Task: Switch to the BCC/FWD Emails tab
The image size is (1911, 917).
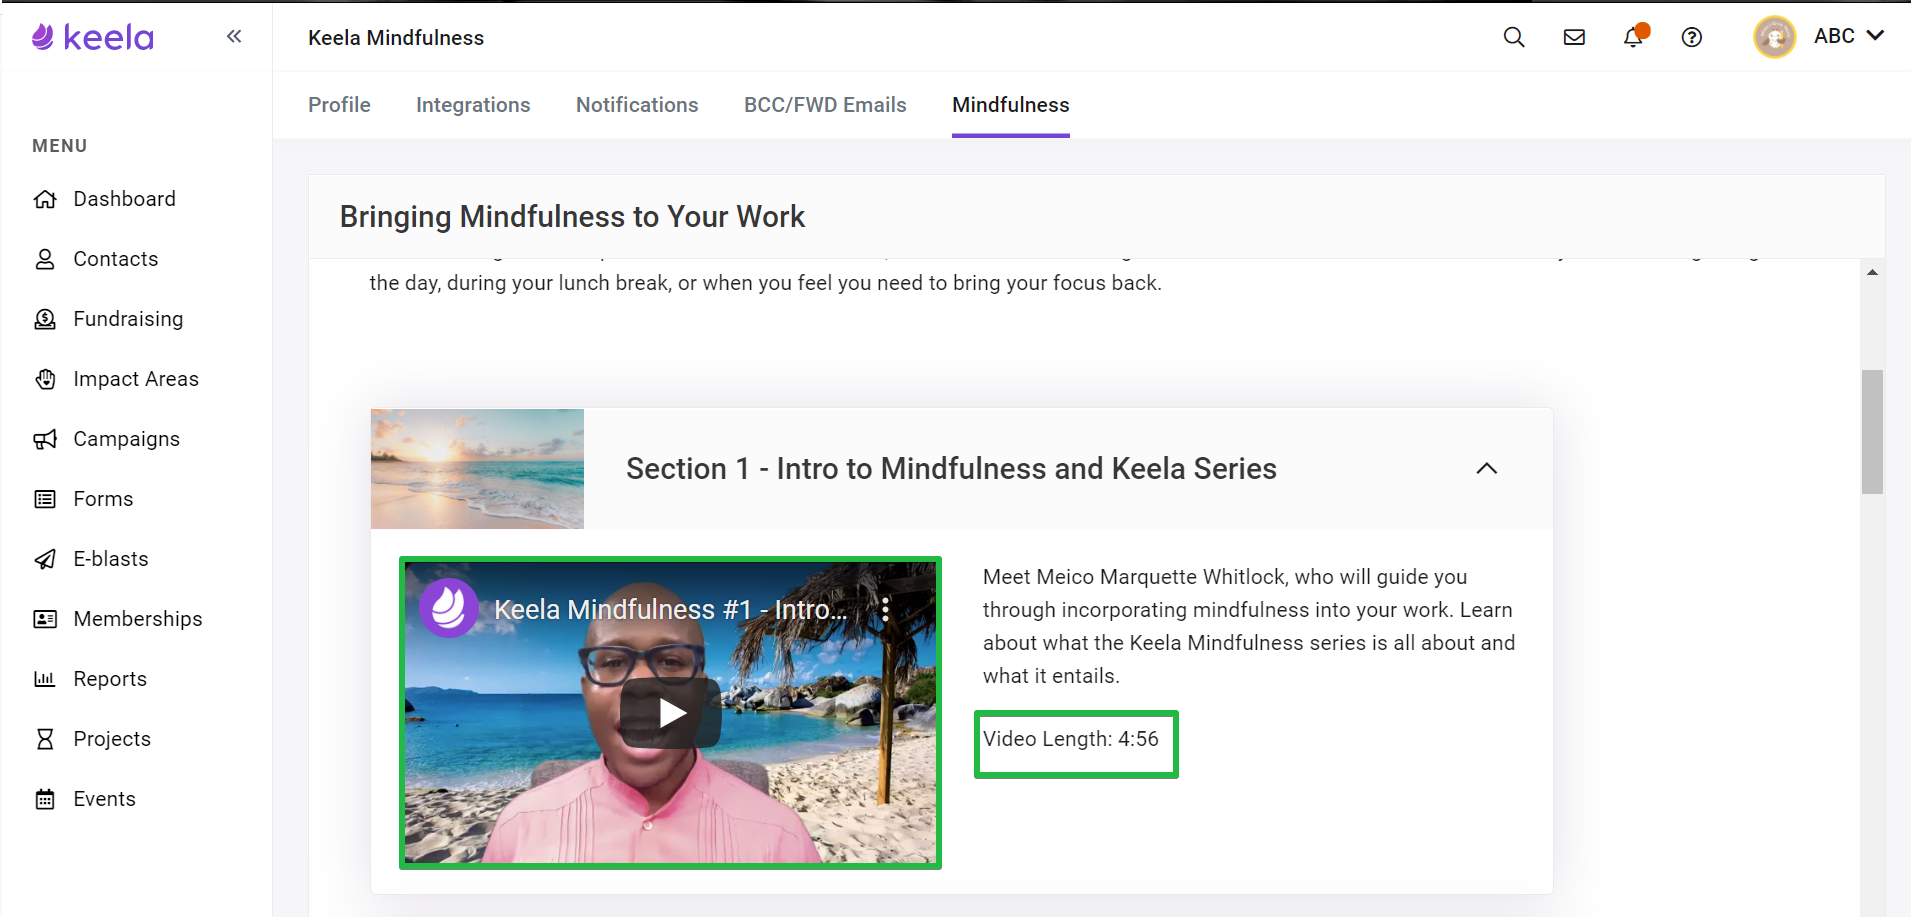Action: coord(825,105)
